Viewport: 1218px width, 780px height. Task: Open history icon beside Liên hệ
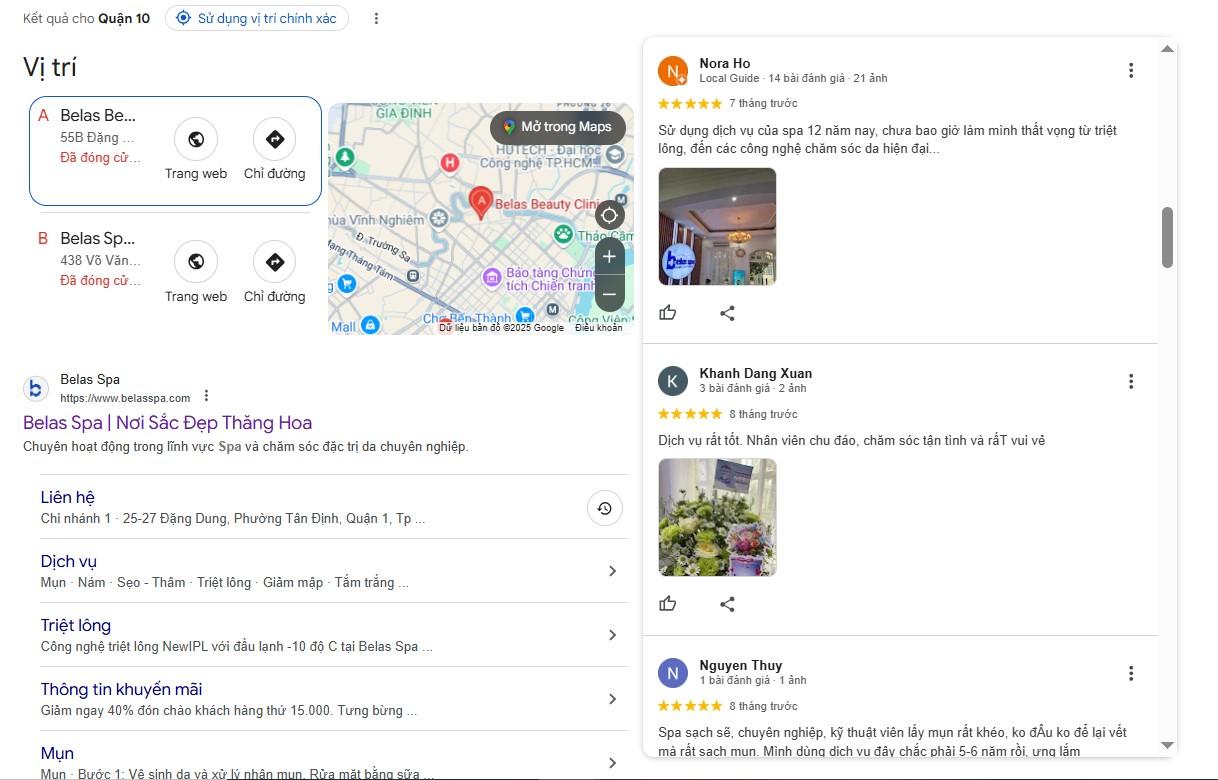(x=605, y=508)
